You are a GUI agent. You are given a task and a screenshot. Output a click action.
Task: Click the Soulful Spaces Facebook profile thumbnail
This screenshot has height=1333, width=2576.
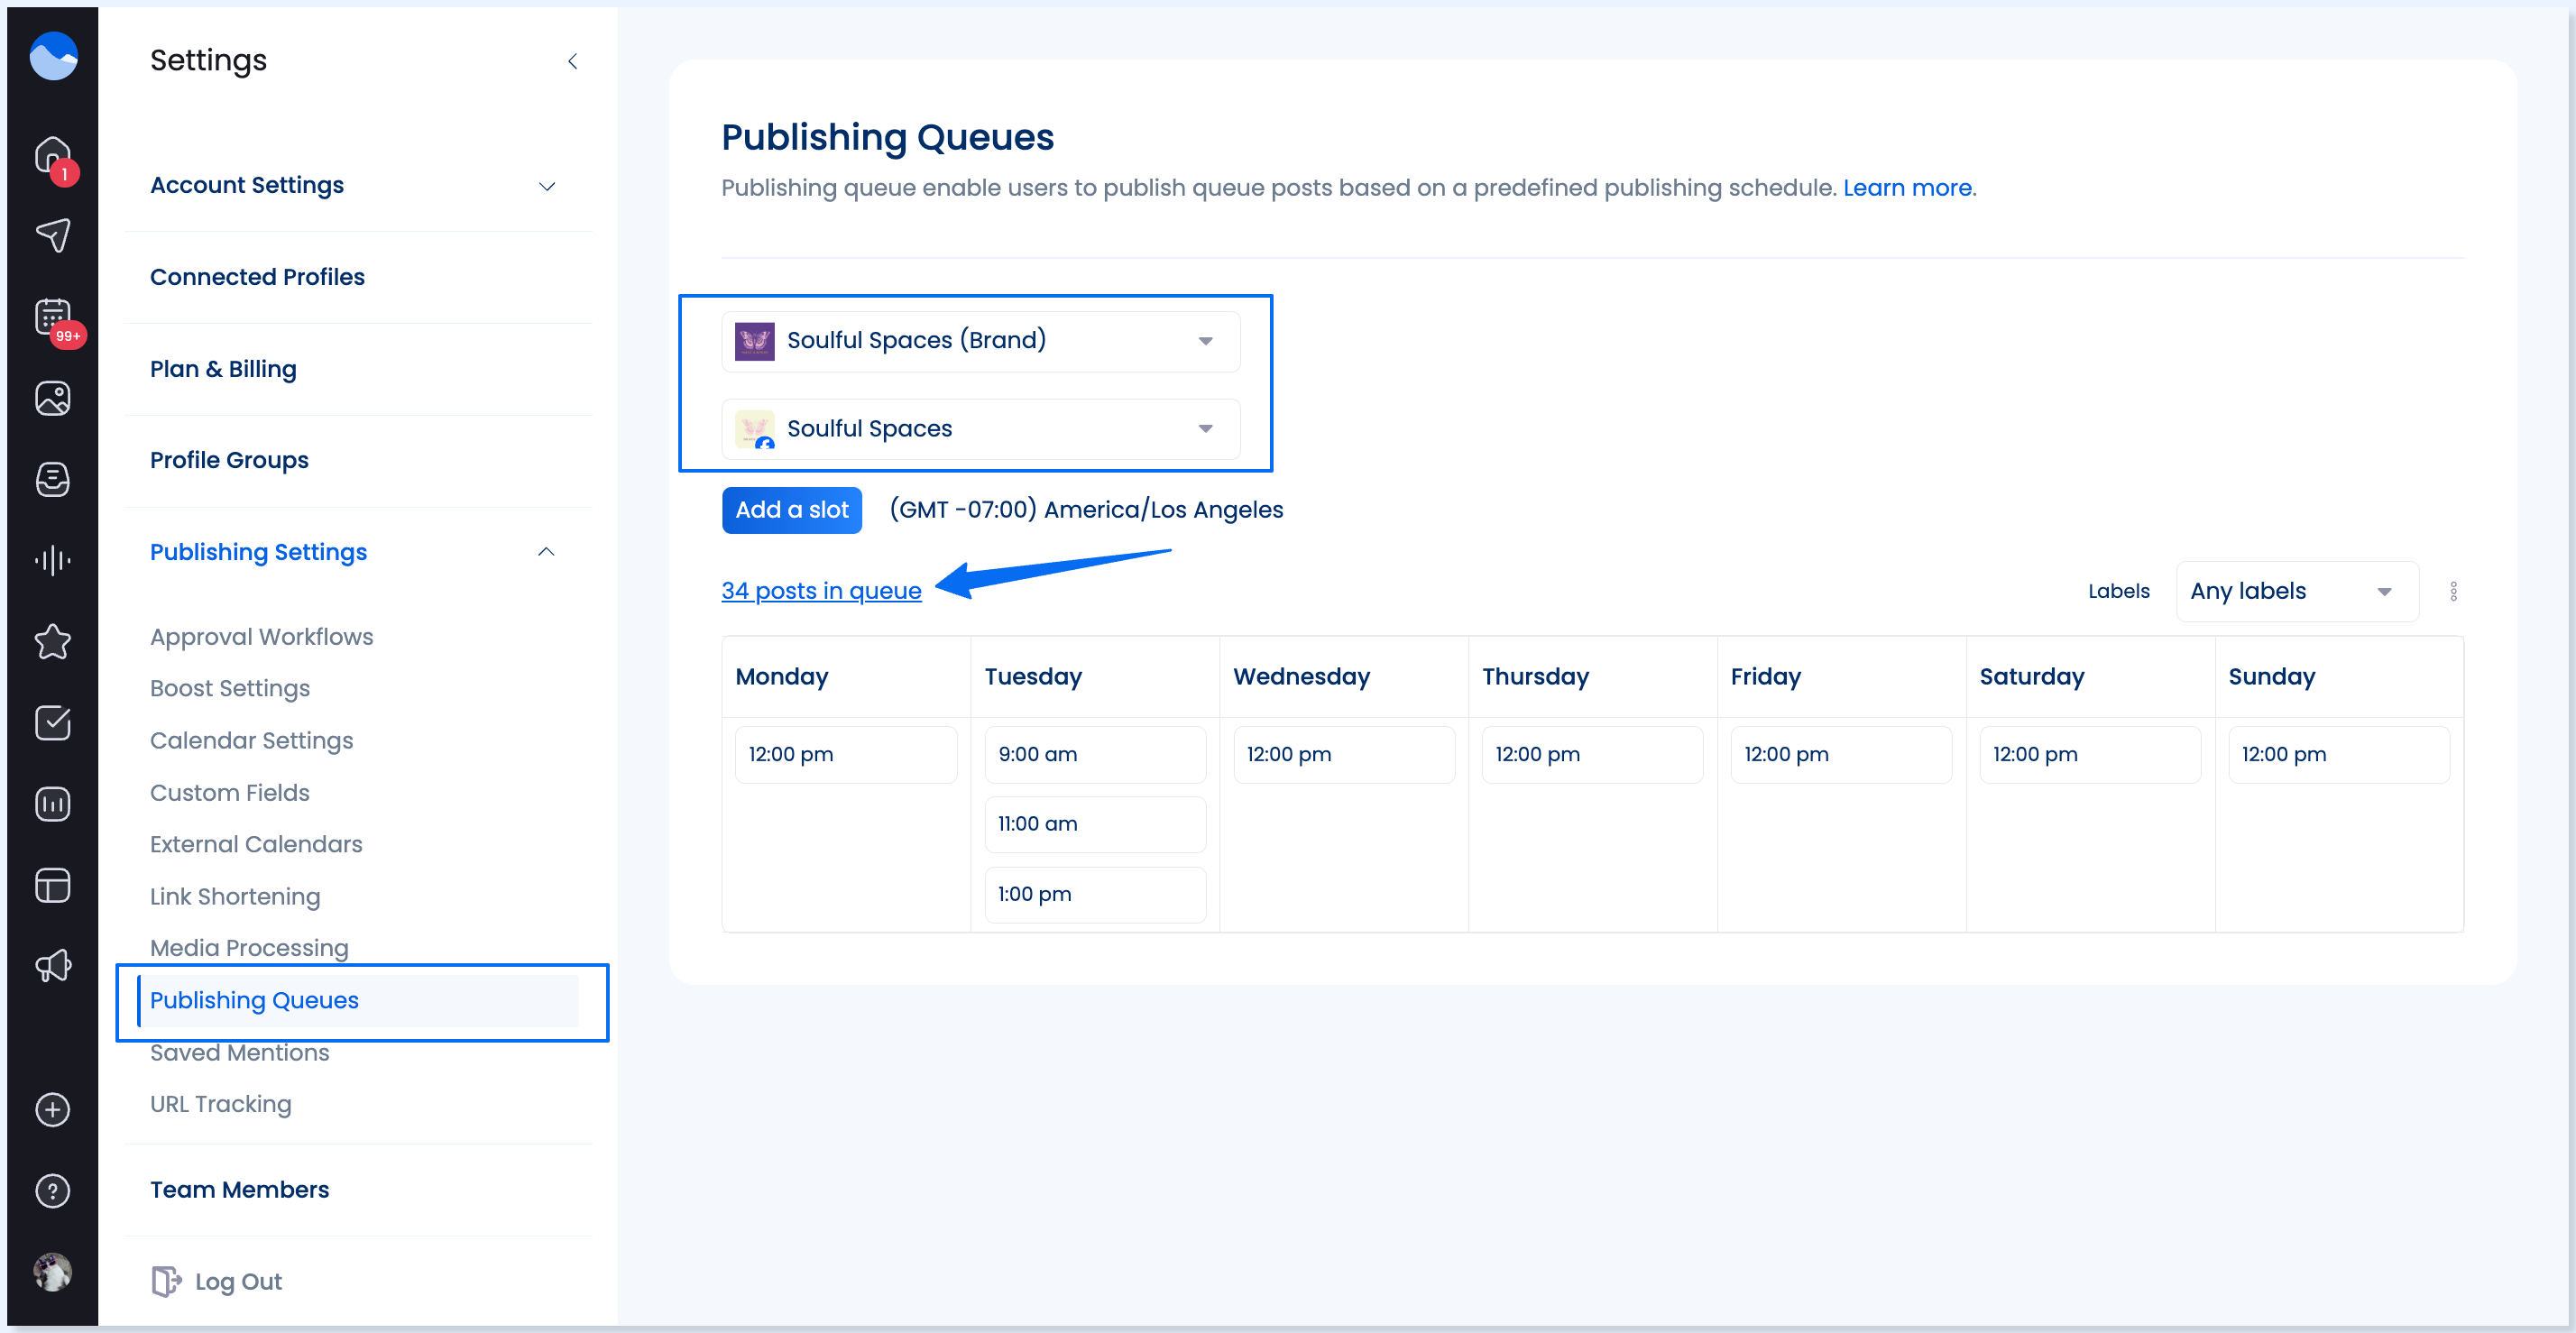click(755, 429)
